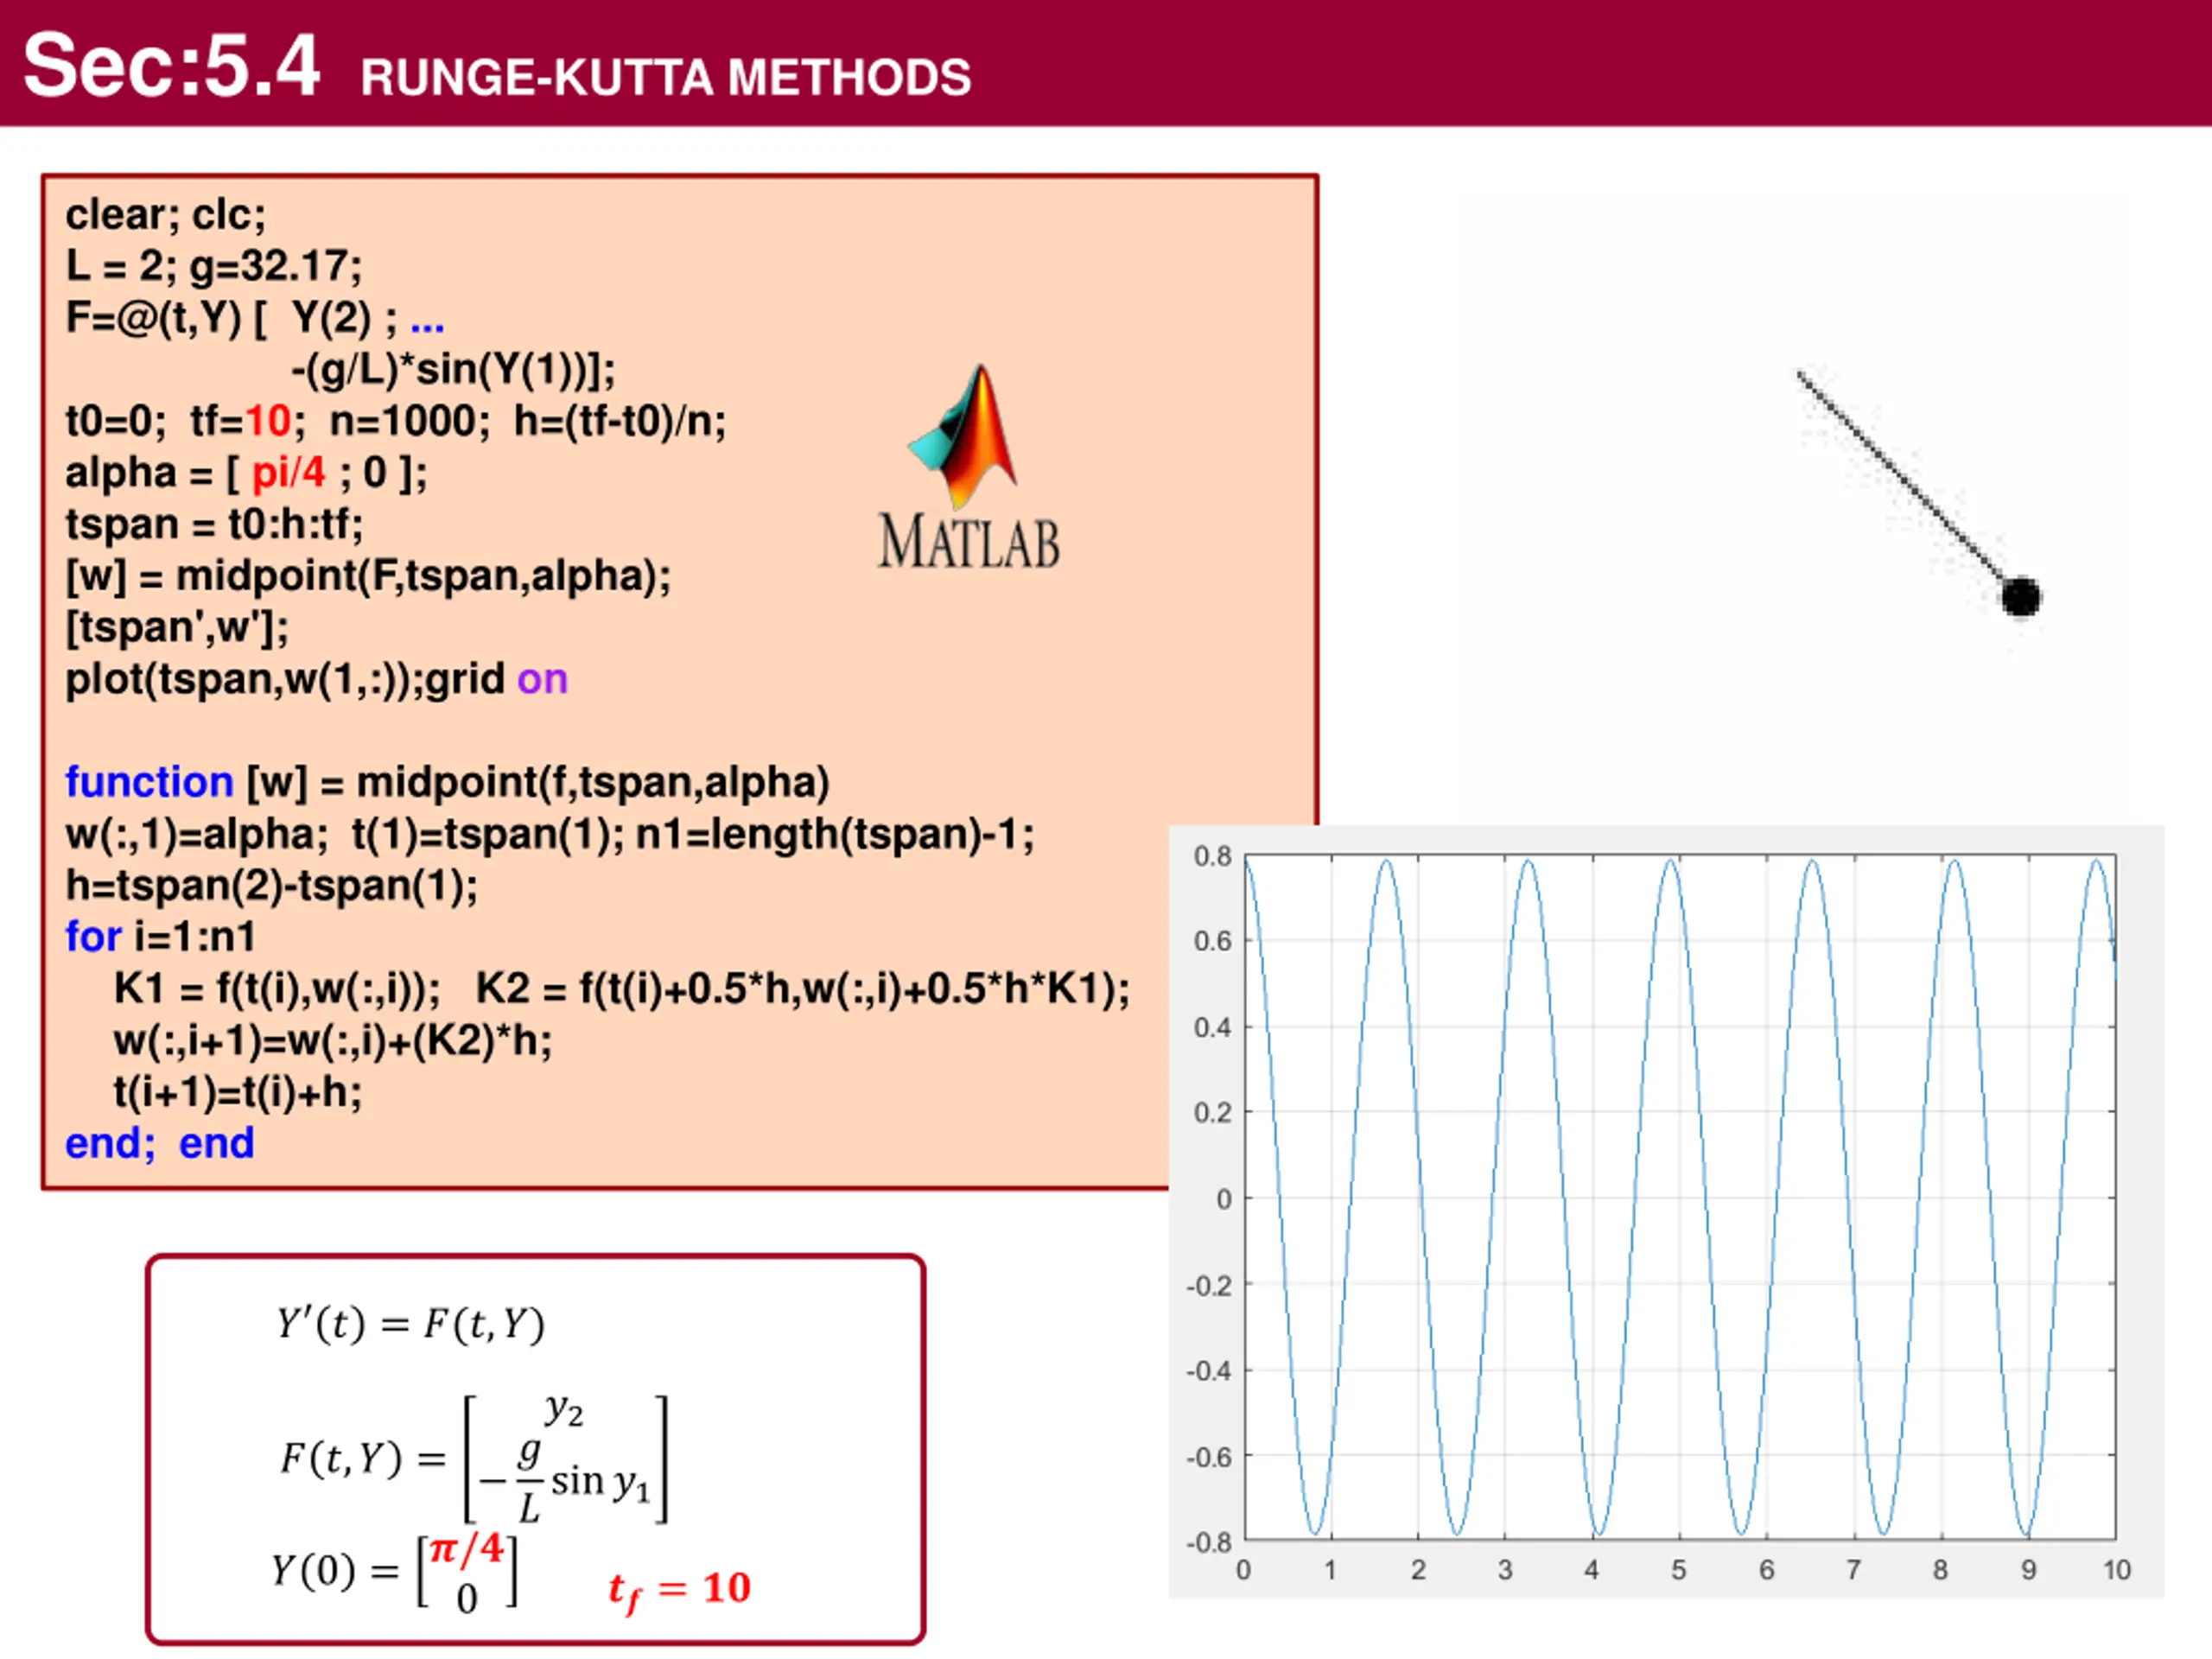Click the 'Sec:5.4' heading text
The image size is (2212, 1659).
(x=172, y=65)
